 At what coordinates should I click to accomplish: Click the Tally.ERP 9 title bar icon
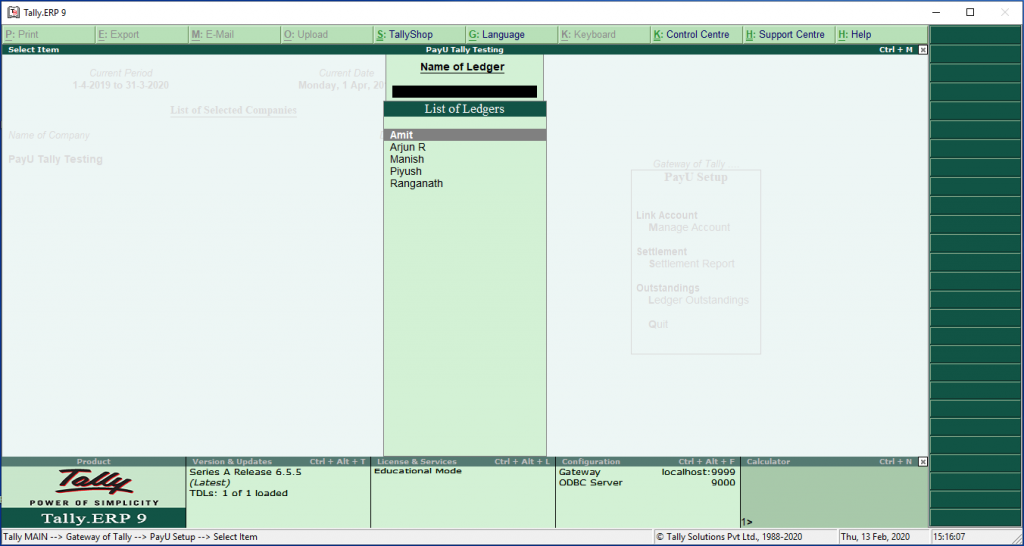pyautogui.click(x=13, y=12)
